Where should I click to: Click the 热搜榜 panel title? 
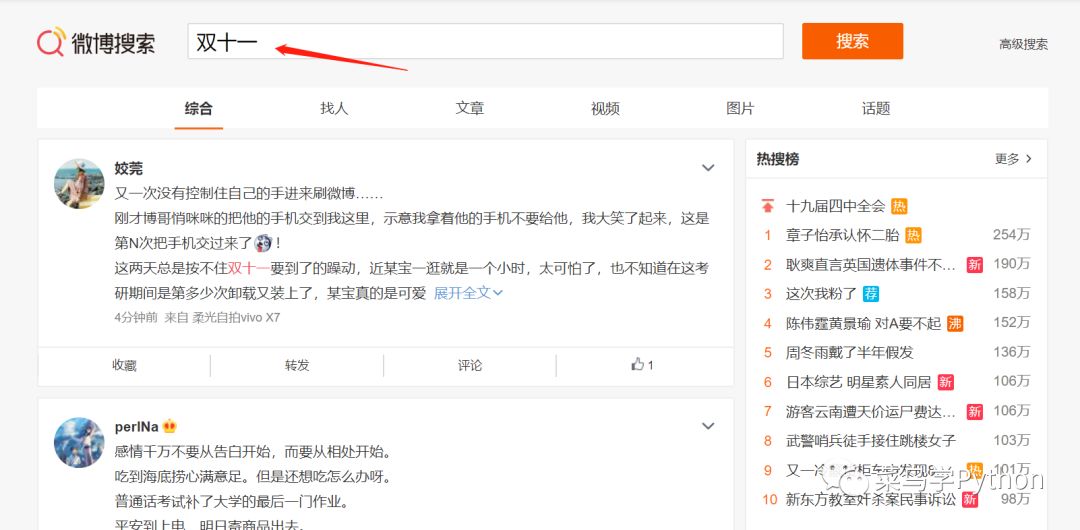(x=778, y=159)
